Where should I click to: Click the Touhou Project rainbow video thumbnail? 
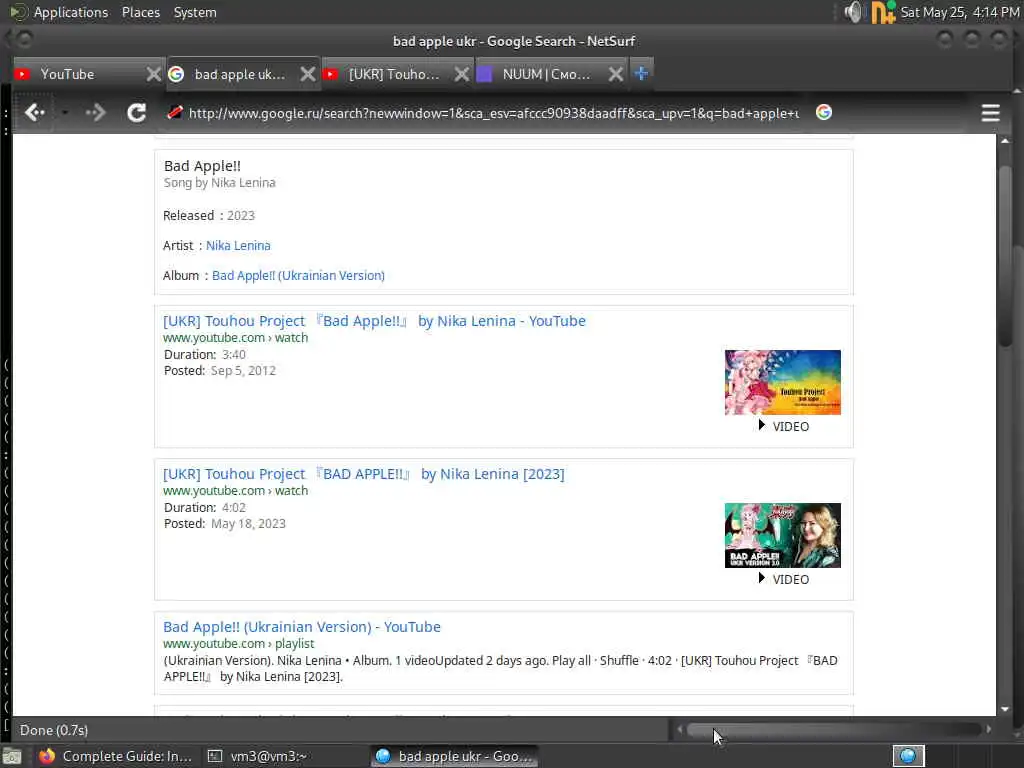(x=782, y=382)
